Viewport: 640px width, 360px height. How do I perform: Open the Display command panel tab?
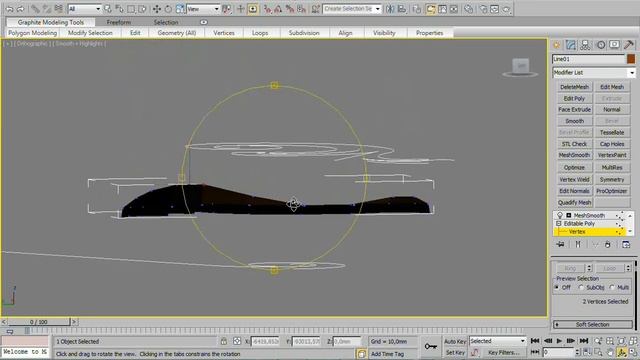click(614, 45)
